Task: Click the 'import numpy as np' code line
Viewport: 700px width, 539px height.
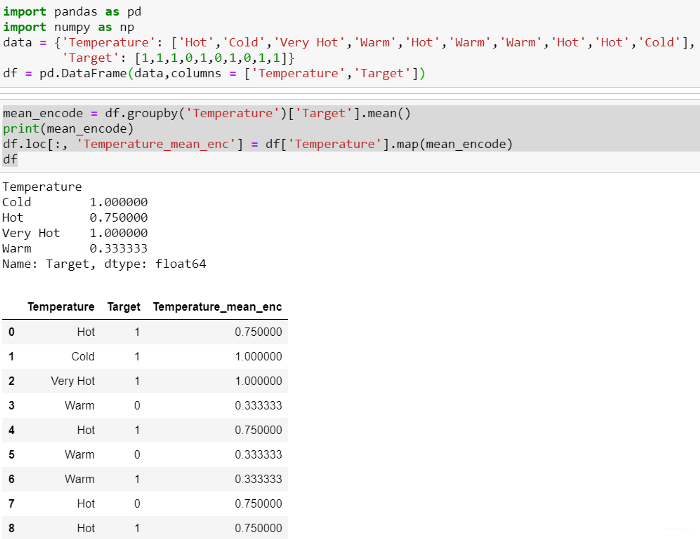Action: click(68, 27)
